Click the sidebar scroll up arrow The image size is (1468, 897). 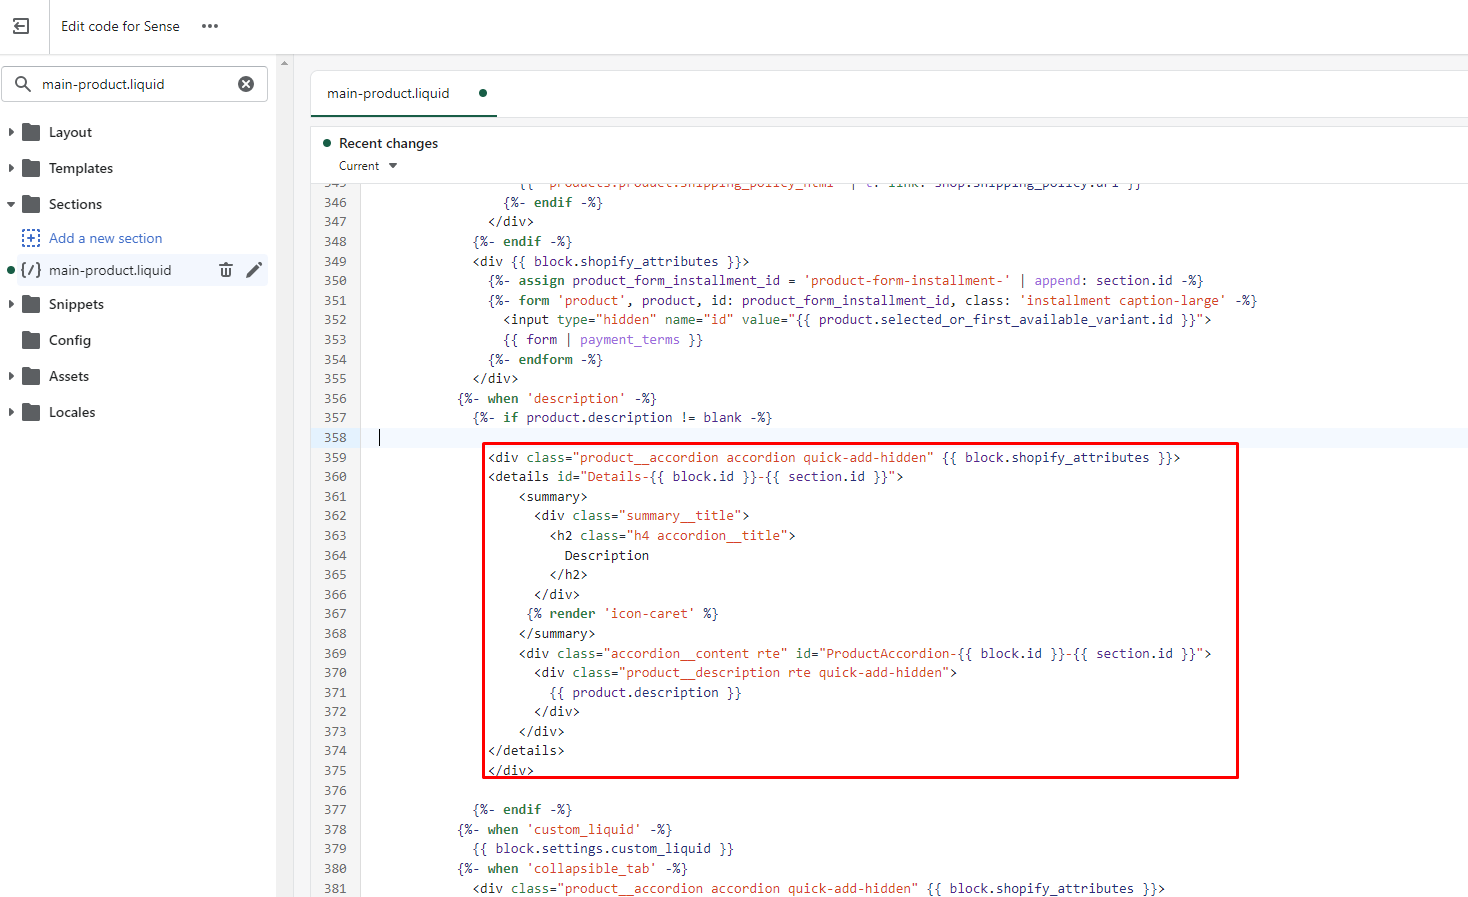[285, 63]
